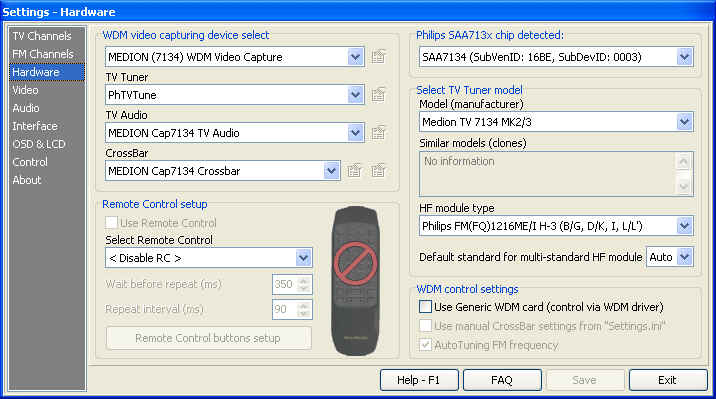Open properties icon next to WDM Video Capture dropdown
The width and height of the screenshot is (716, 399).
coord(379,57)
